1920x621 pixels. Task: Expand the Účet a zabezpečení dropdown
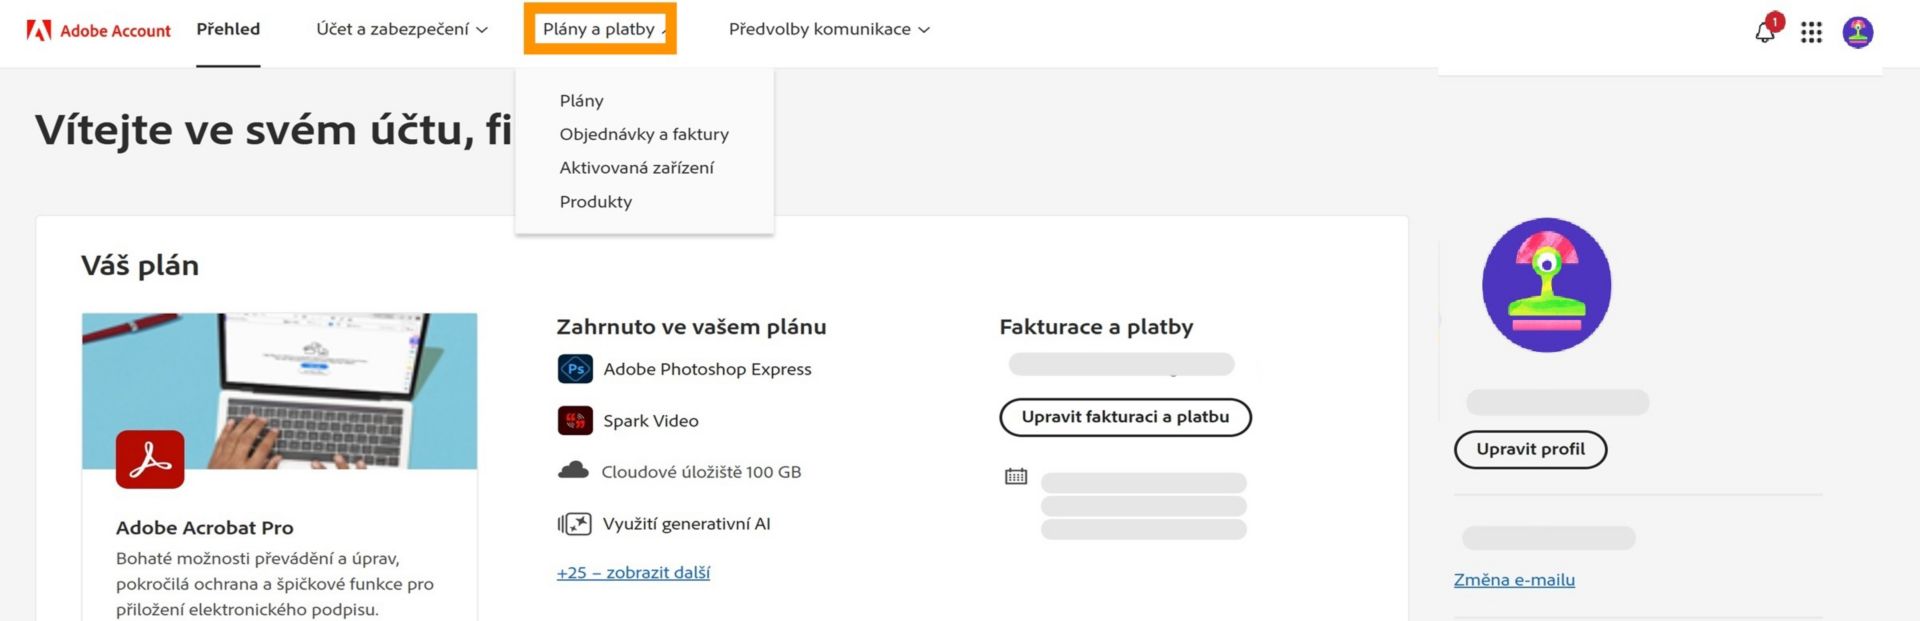pyautogui.click(x=402, y=29)
